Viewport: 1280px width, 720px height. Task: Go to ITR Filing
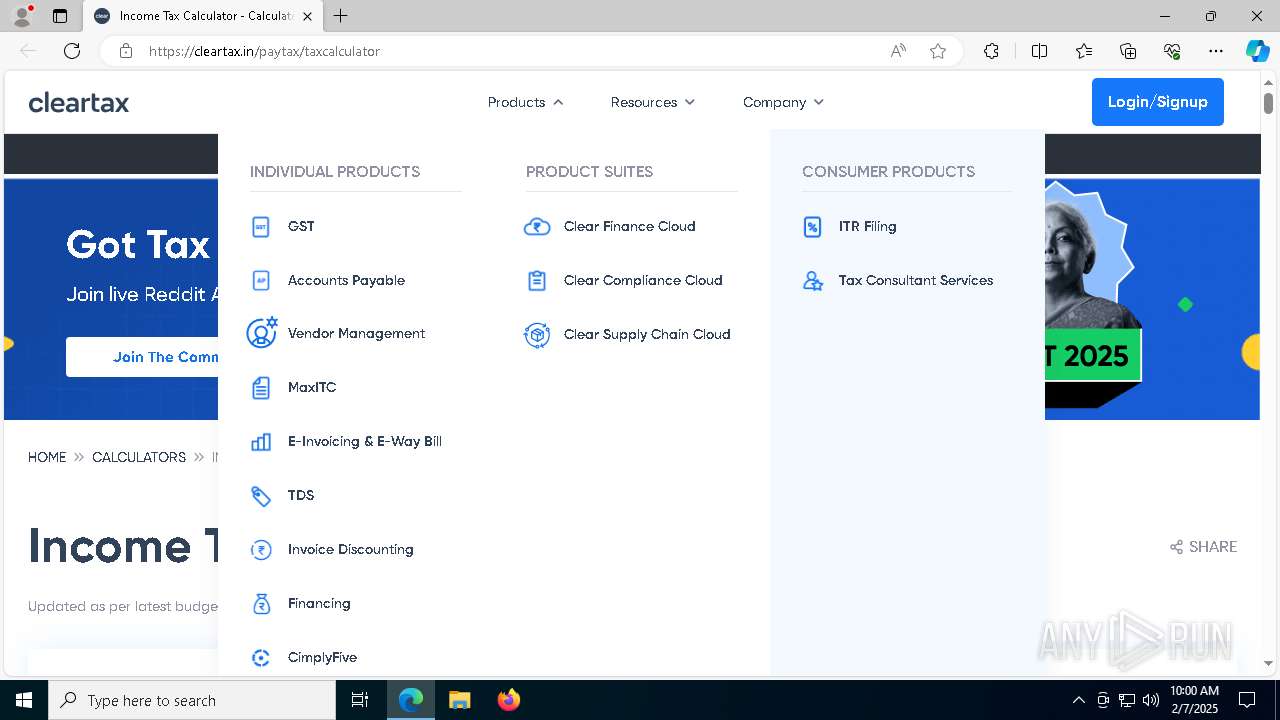coord(868,227)
